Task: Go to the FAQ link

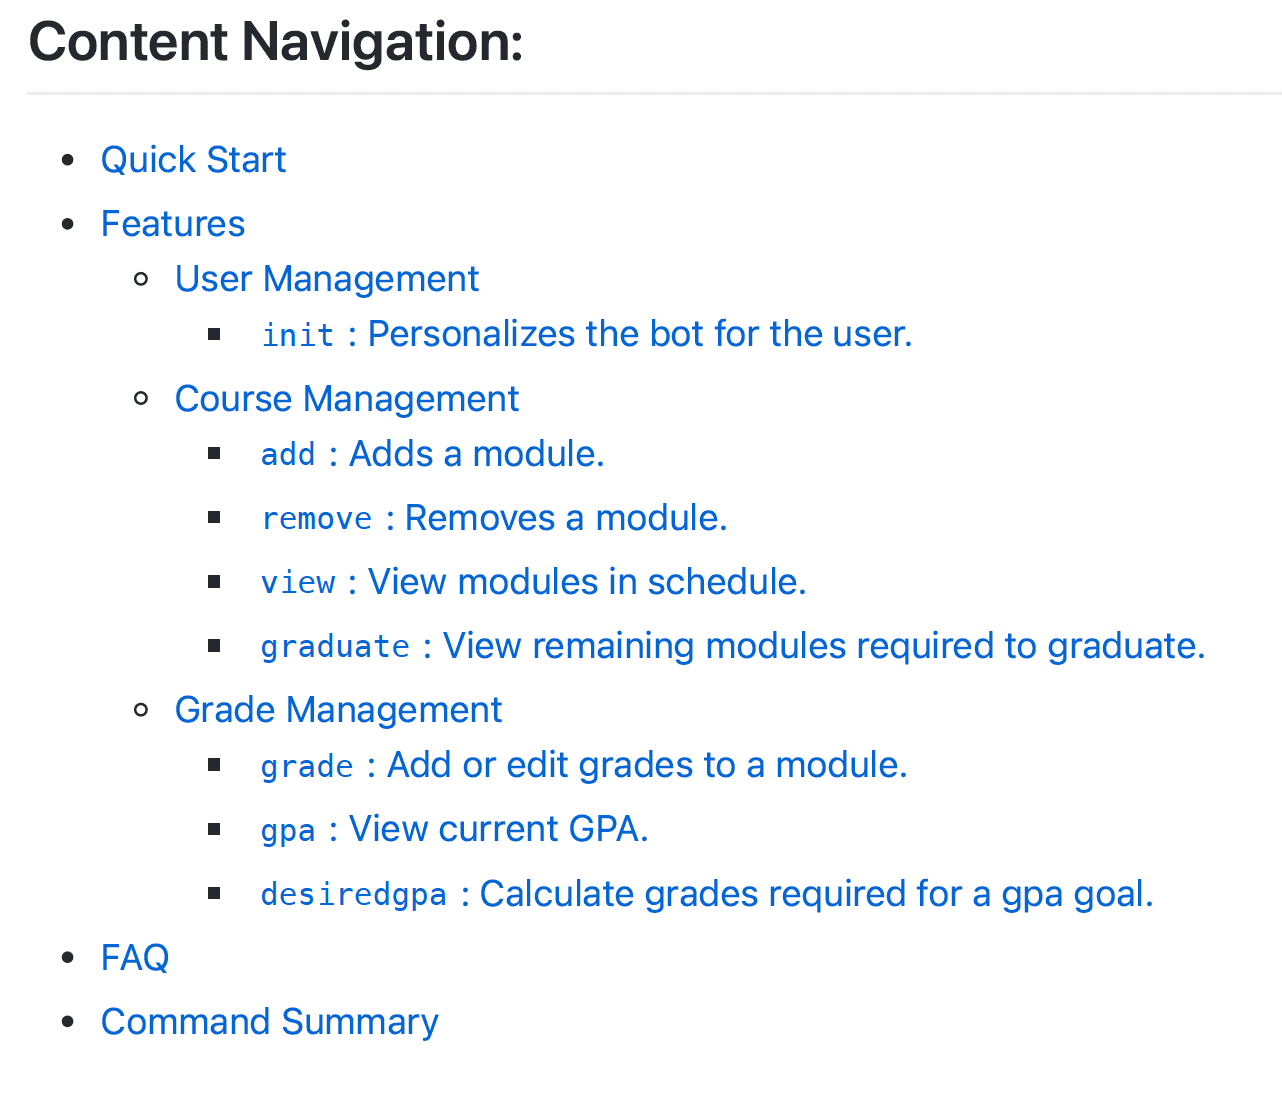Action: 134,958
